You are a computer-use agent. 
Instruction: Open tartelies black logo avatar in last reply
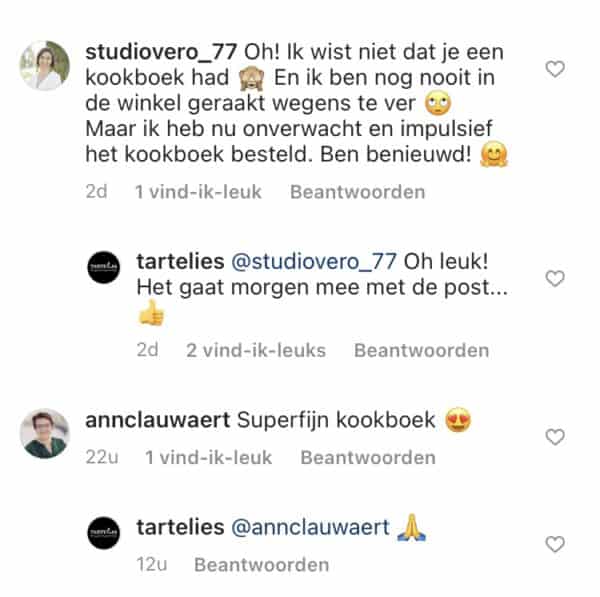coord(104,533)
